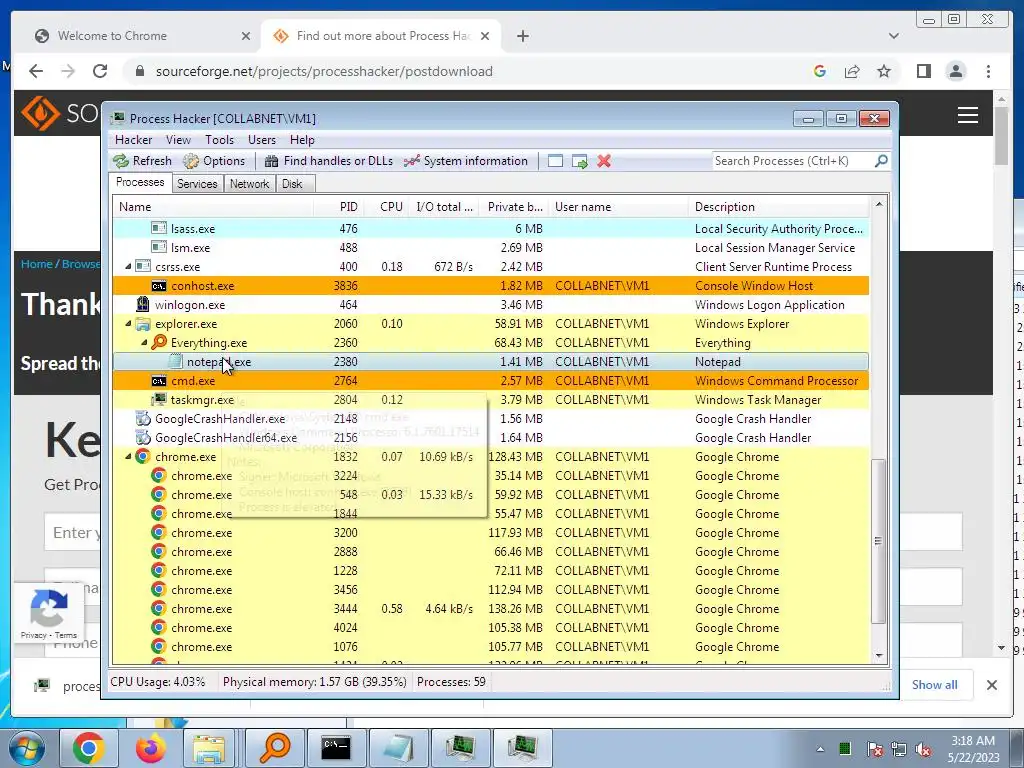Sort by the CPU column header

click(x=387, y=207)
